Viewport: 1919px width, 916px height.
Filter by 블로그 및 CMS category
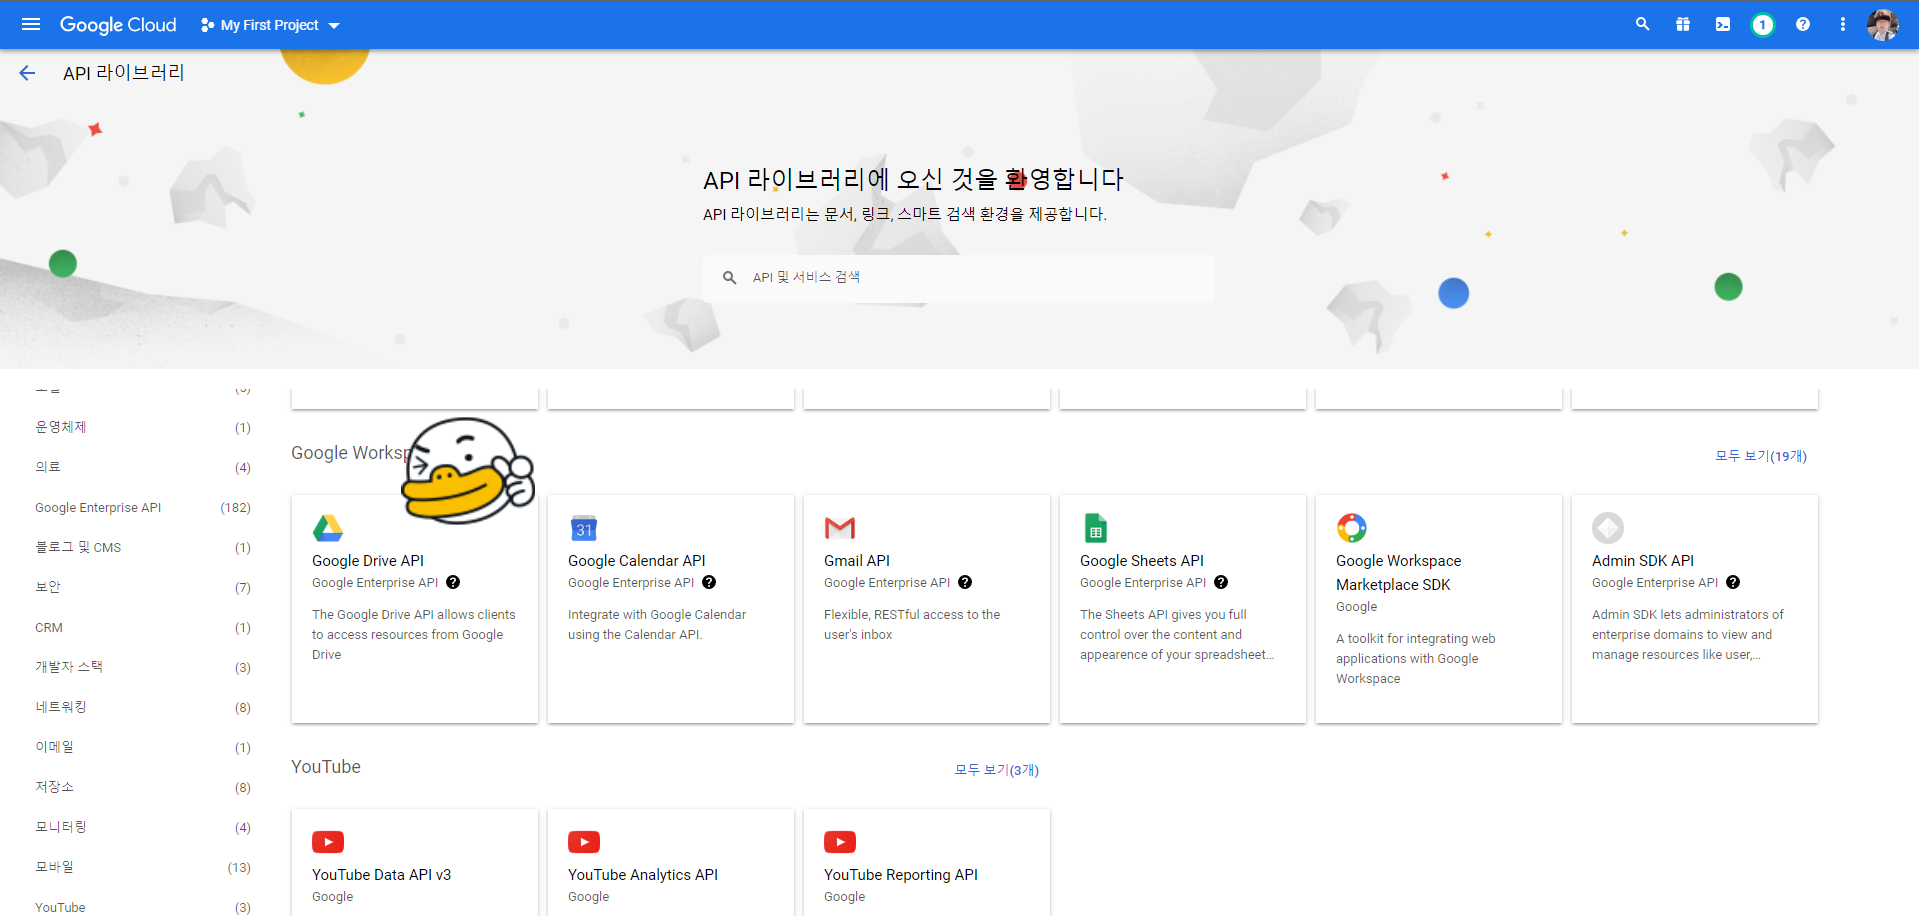tap(143, 547)
